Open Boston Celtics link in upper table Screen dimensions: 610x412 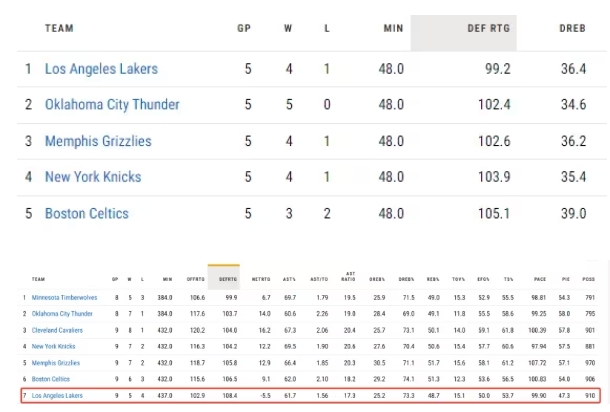[x=87, y=213]
